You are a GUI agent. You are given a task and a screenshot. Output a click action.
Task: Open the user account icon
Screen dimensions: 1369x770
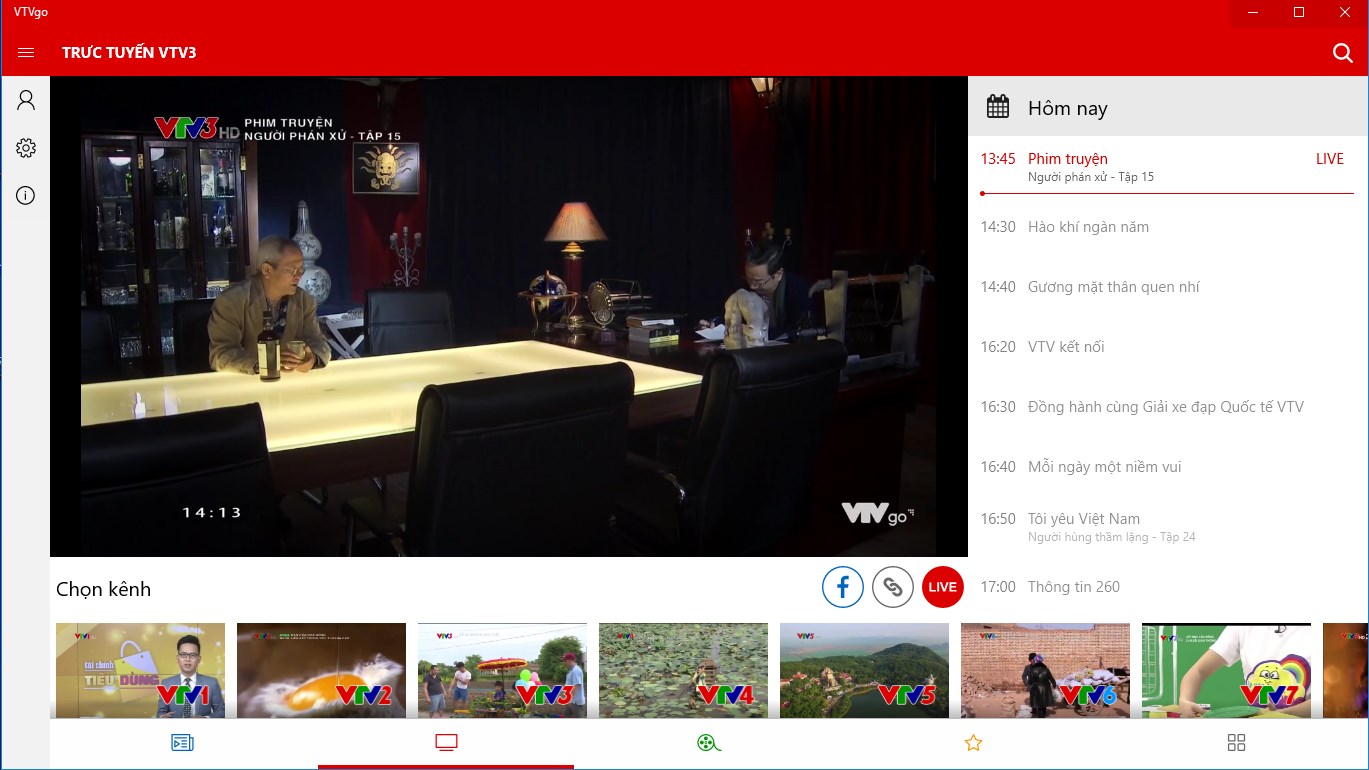(26, 100)
